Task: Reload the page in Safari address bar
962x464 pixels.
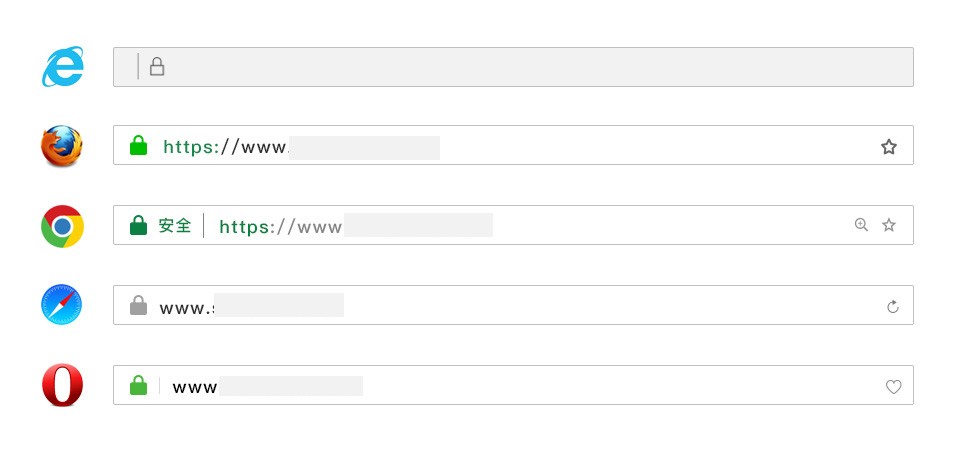Action: (894, 307)
